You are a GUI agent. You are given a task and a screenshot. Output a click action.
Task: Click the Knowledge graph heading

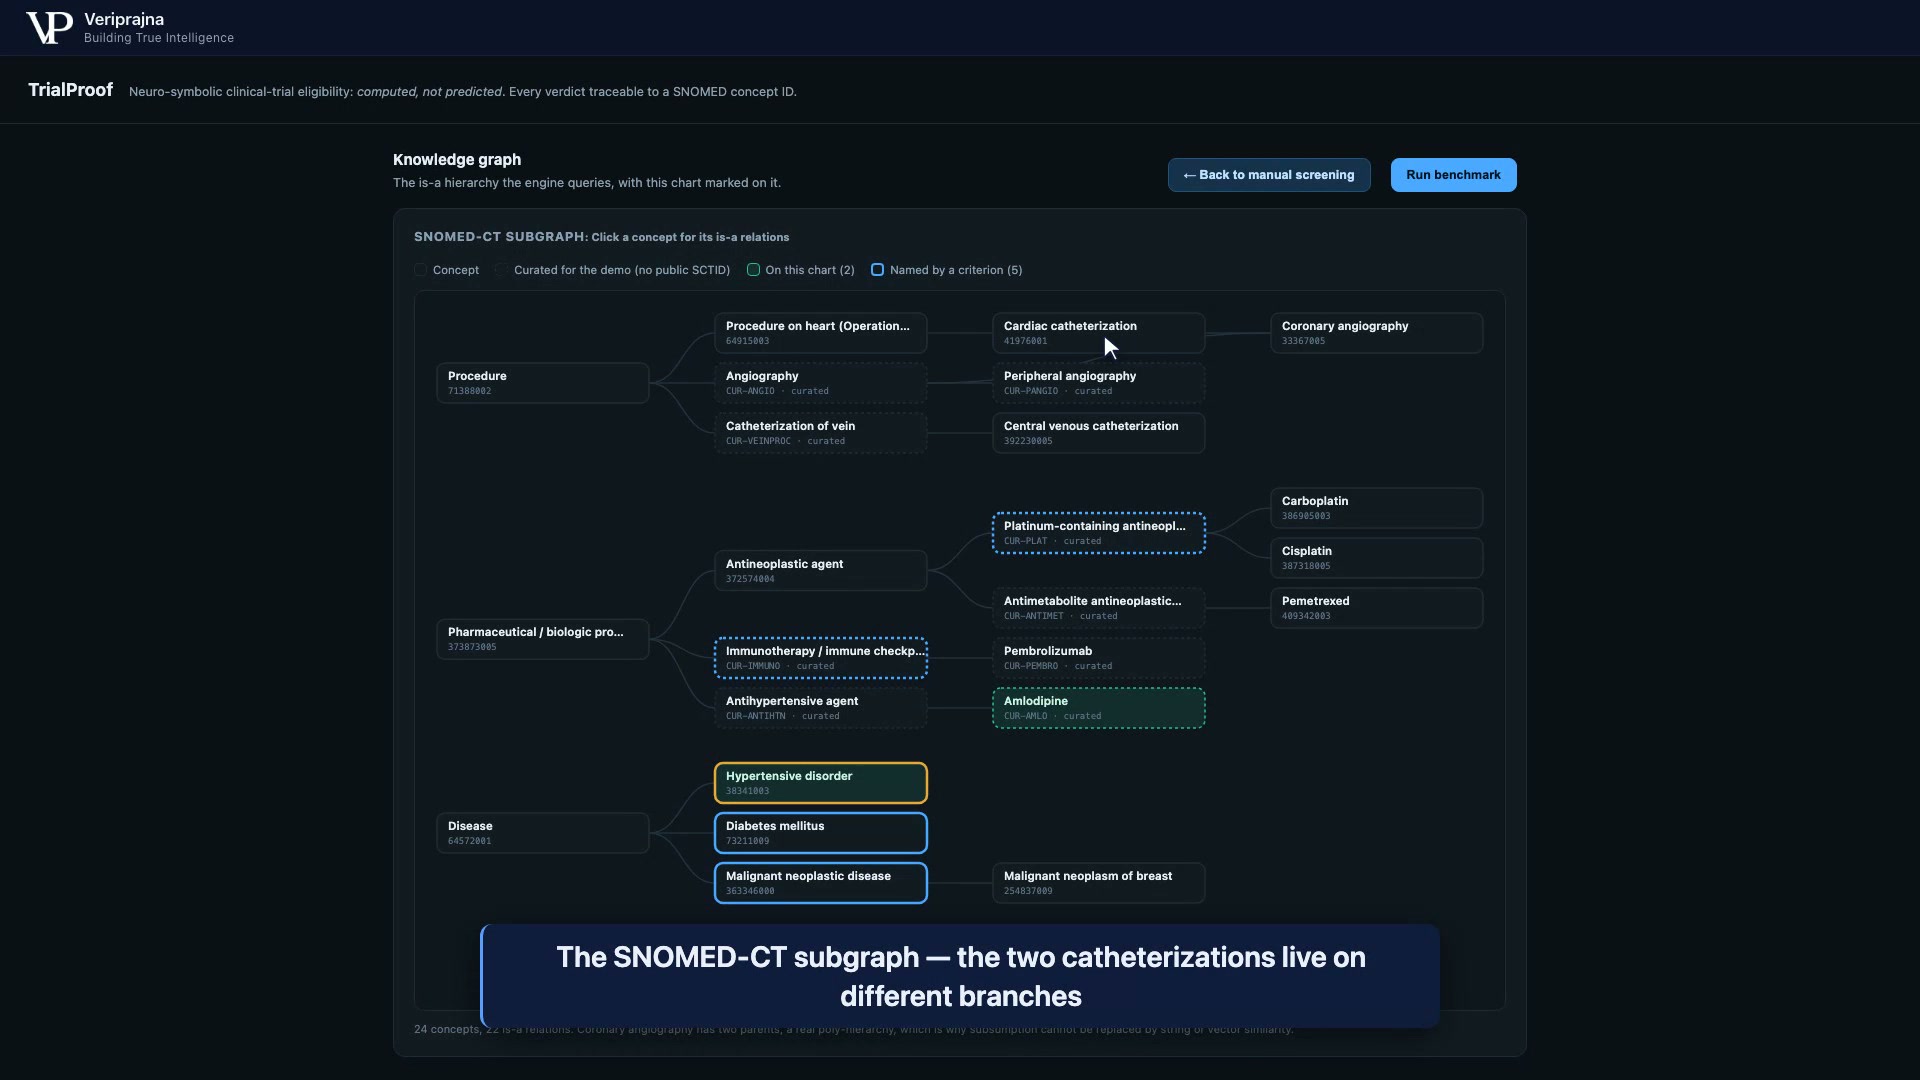457,160
